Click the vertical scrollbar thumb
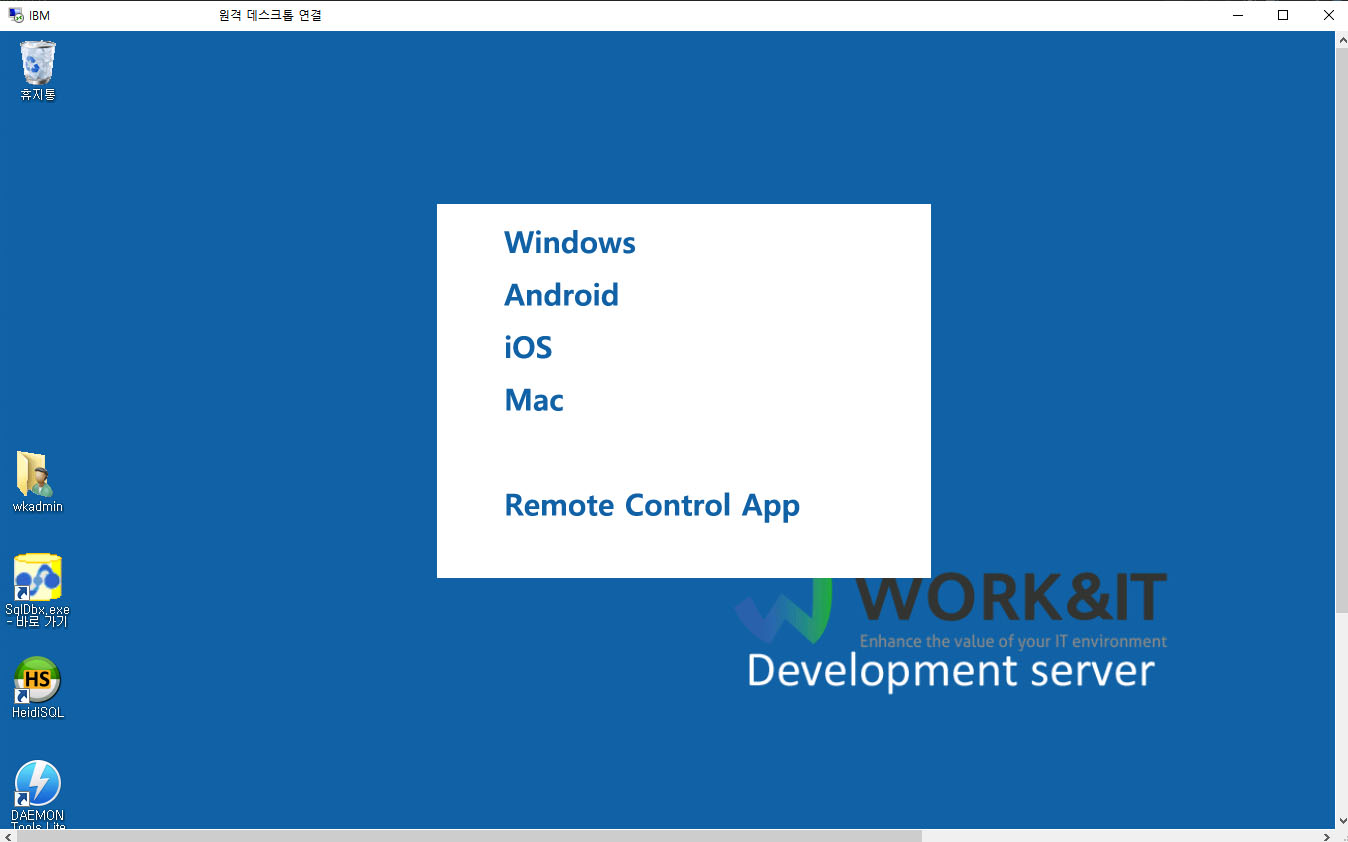 [x=1341, y=330]
